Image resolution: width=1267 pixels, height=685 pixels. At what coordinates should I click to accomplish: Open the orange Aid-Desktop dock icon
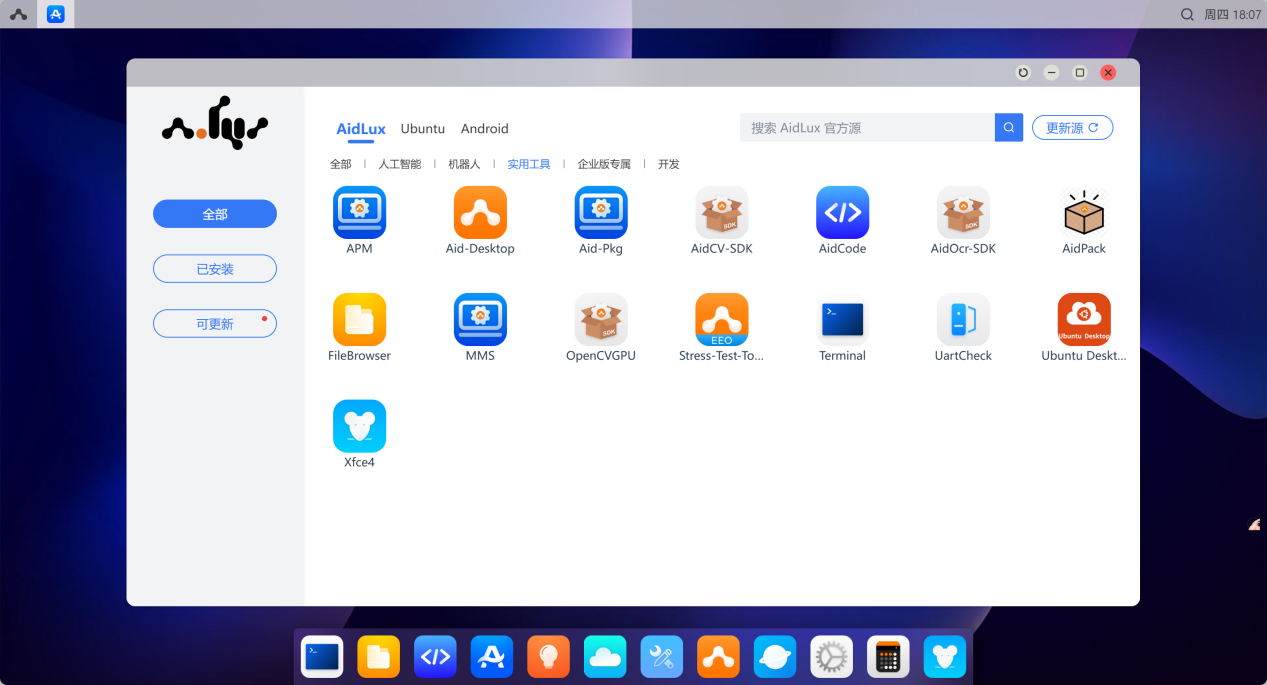718,657
